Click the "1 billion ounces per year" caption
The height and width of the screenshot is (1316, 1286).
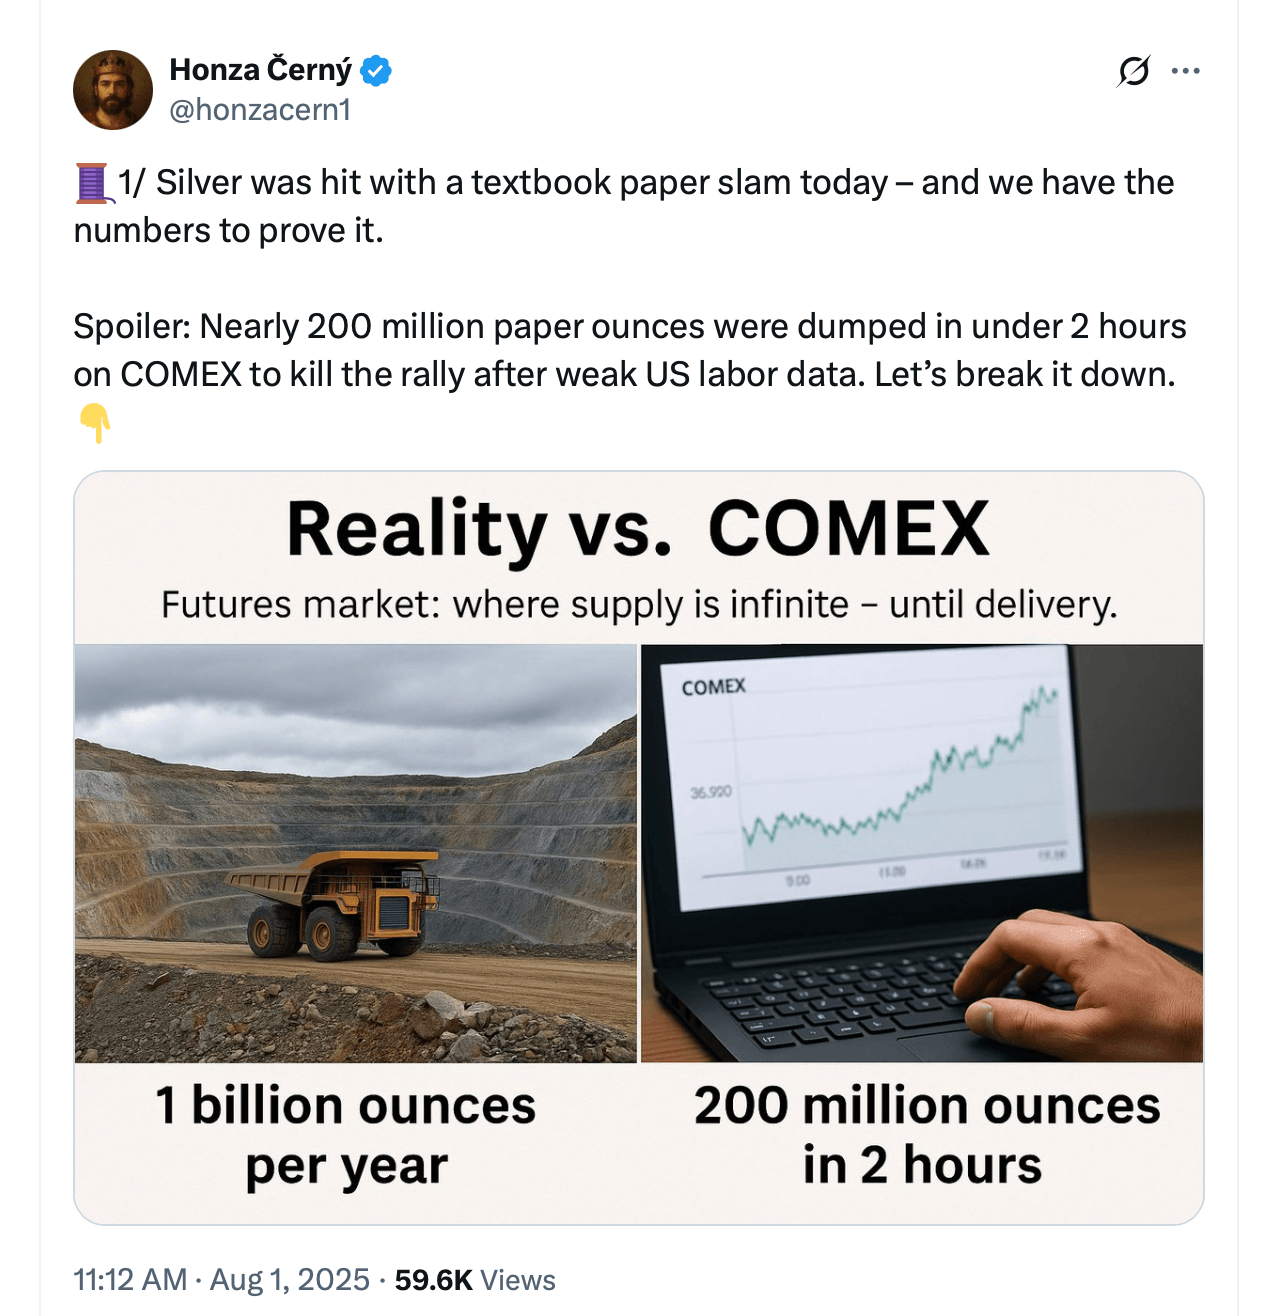pyautogui.click(x=346, y=1136)
